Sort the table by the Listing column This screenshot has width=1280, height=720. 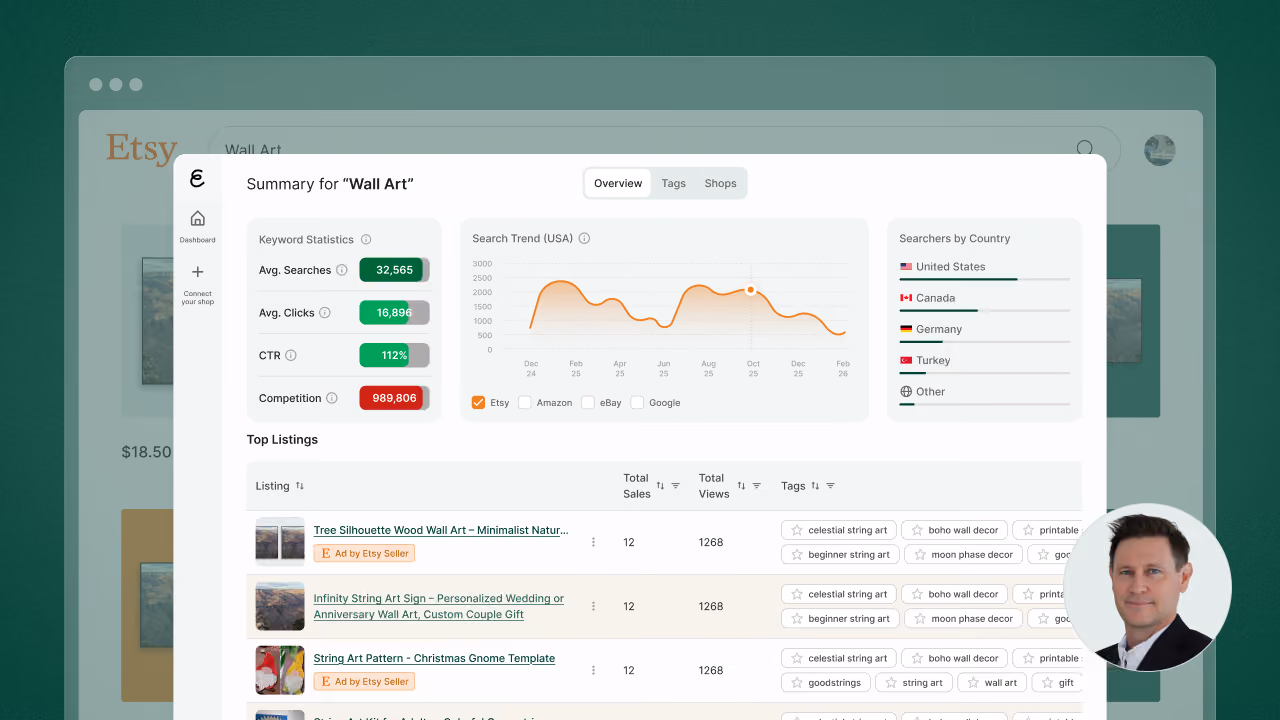(300, 486)
